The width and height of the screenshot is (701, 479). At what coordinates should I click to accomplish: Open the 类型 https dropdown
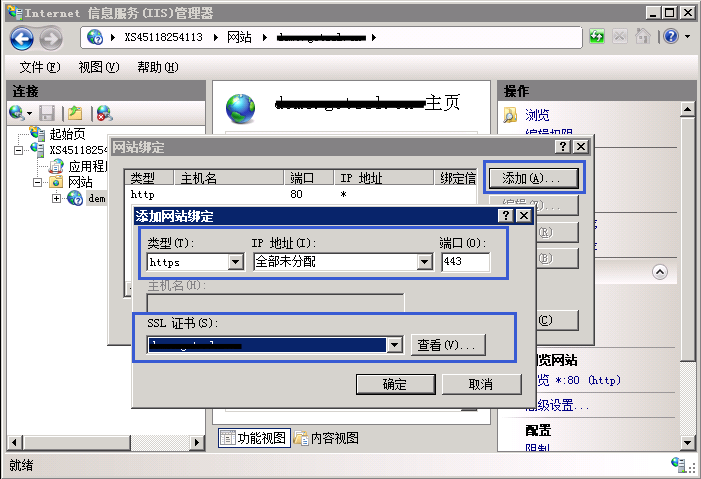[236, 262]
